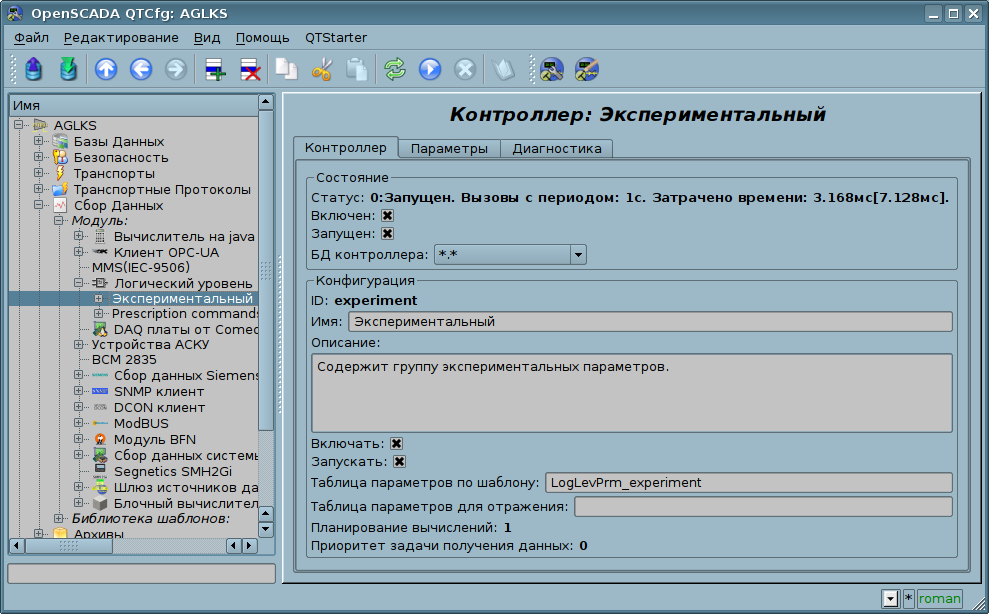Go up one level with the up arrow icon
The height and width of the screenshot is (614, 989).
(x=106, y=69)
